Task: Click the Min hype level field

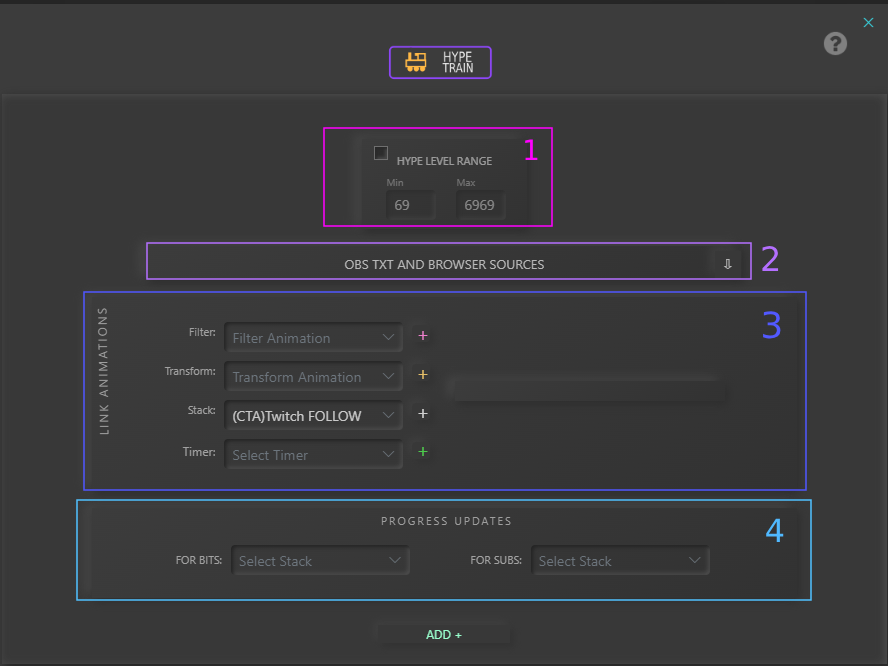Action: click(x=410, y=206)
